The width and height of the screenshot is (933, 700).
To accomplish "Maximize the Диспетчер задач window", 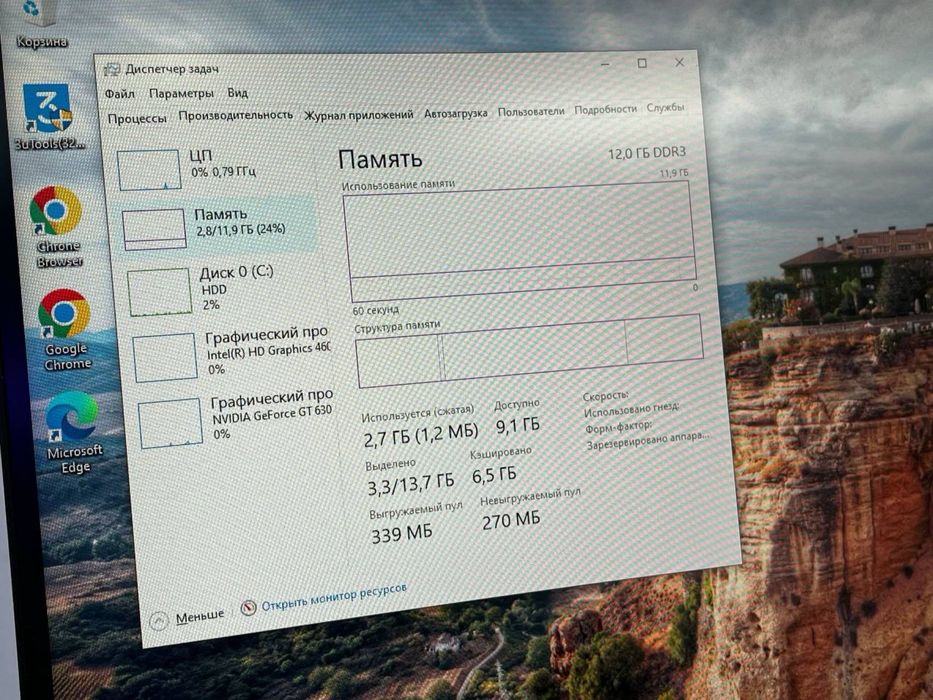I will 642,63.
